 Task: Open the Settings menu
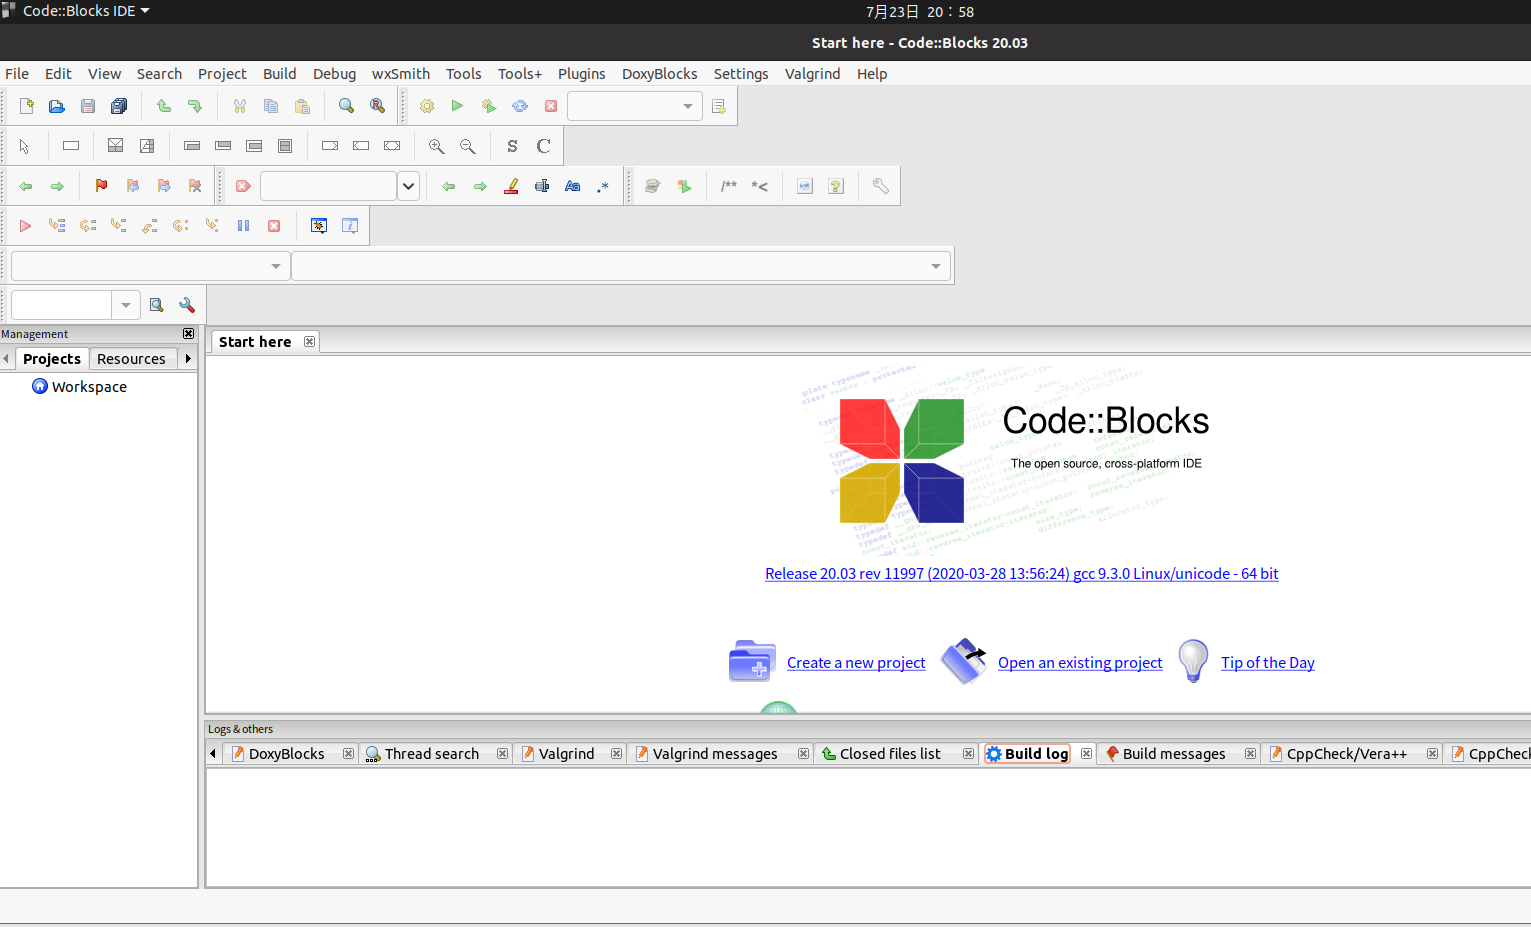pos(741,74)
